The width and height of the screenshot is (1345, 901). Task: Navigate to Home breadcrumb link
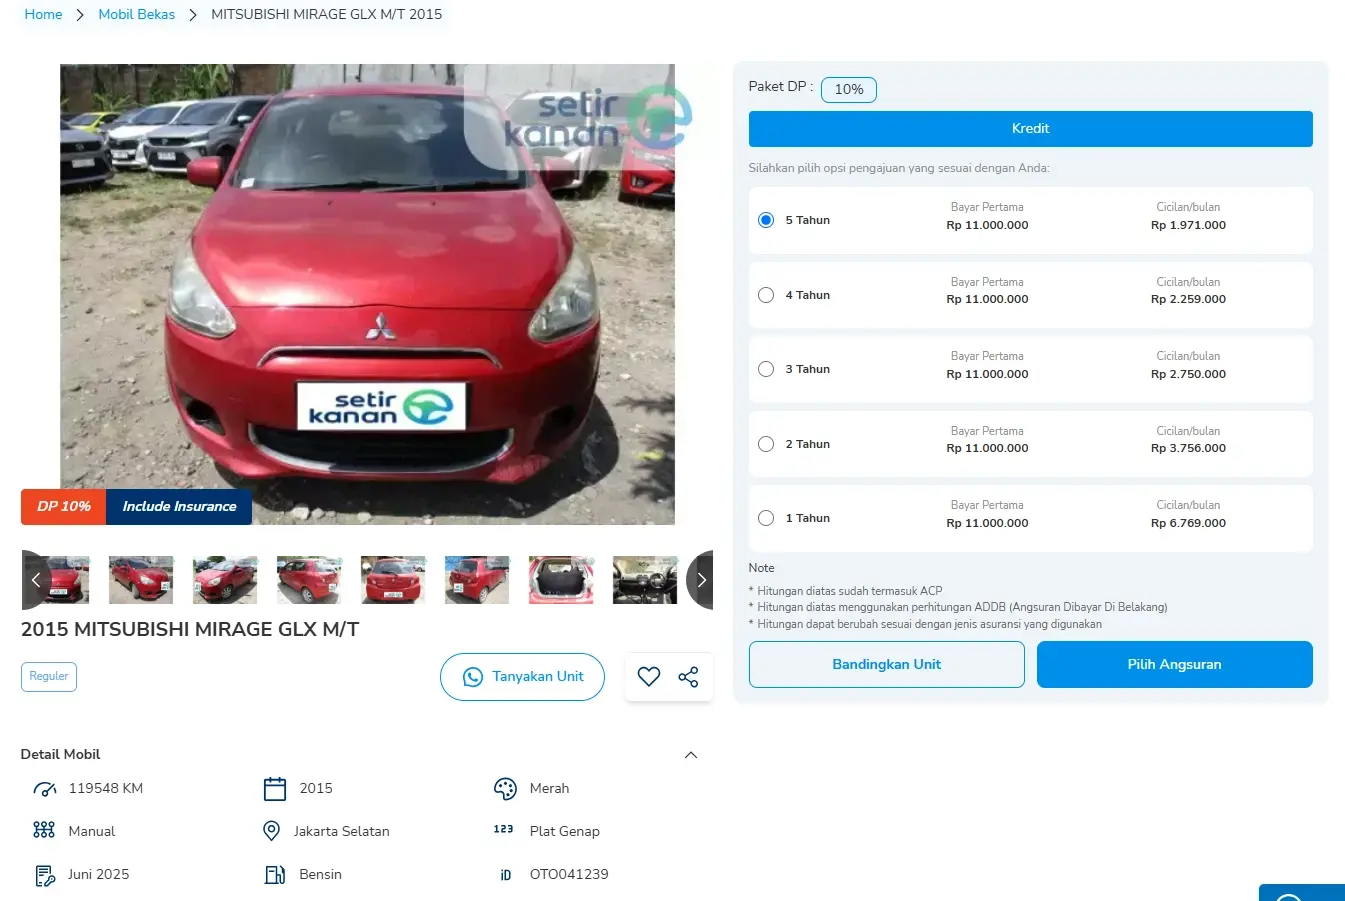point(43,15)
